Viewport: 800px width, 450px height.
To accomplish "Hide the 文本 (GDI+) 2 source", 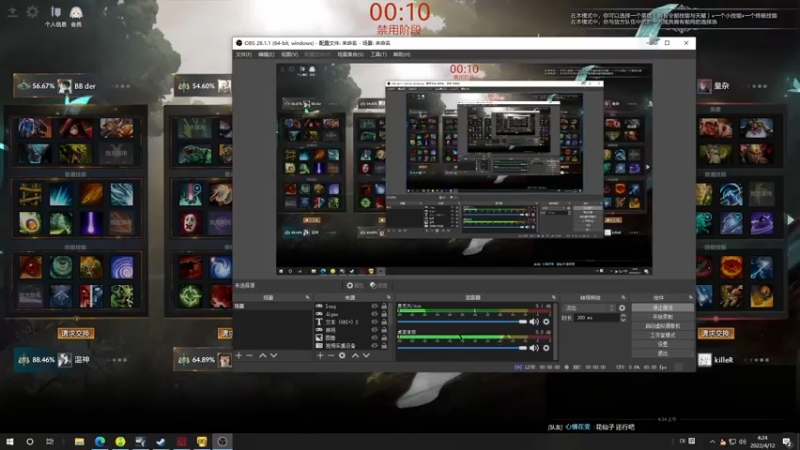I will pos(374,322).
